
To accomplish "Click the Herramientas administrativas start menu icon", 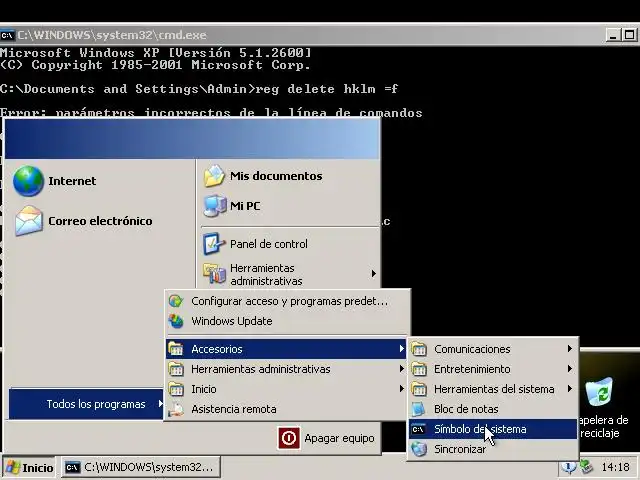I will coord(214,273).
